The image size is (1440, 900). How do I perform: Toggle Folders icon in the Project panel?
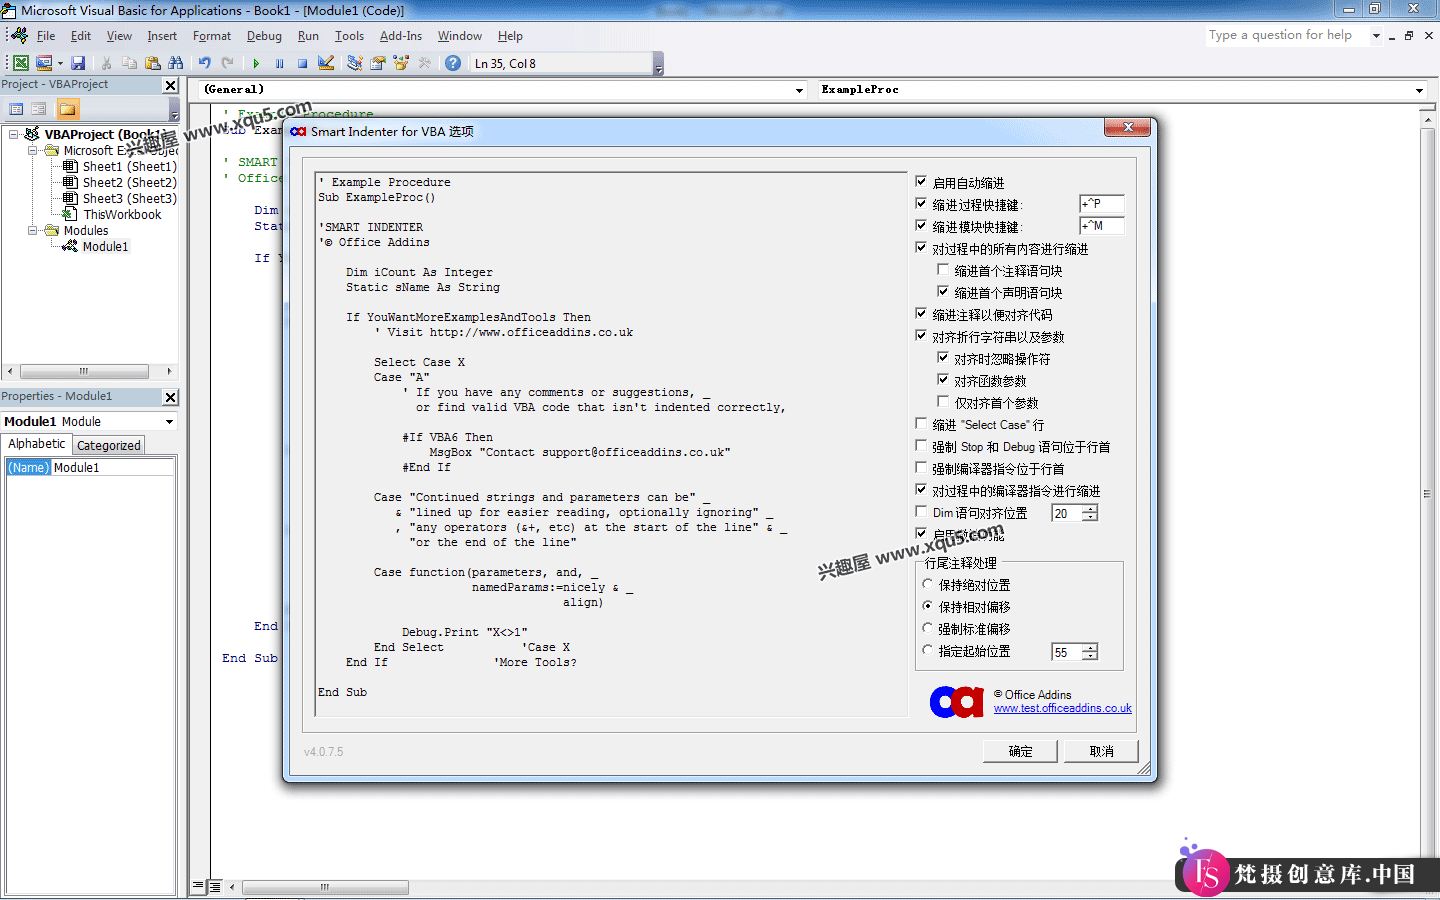[x=67, y=109]
